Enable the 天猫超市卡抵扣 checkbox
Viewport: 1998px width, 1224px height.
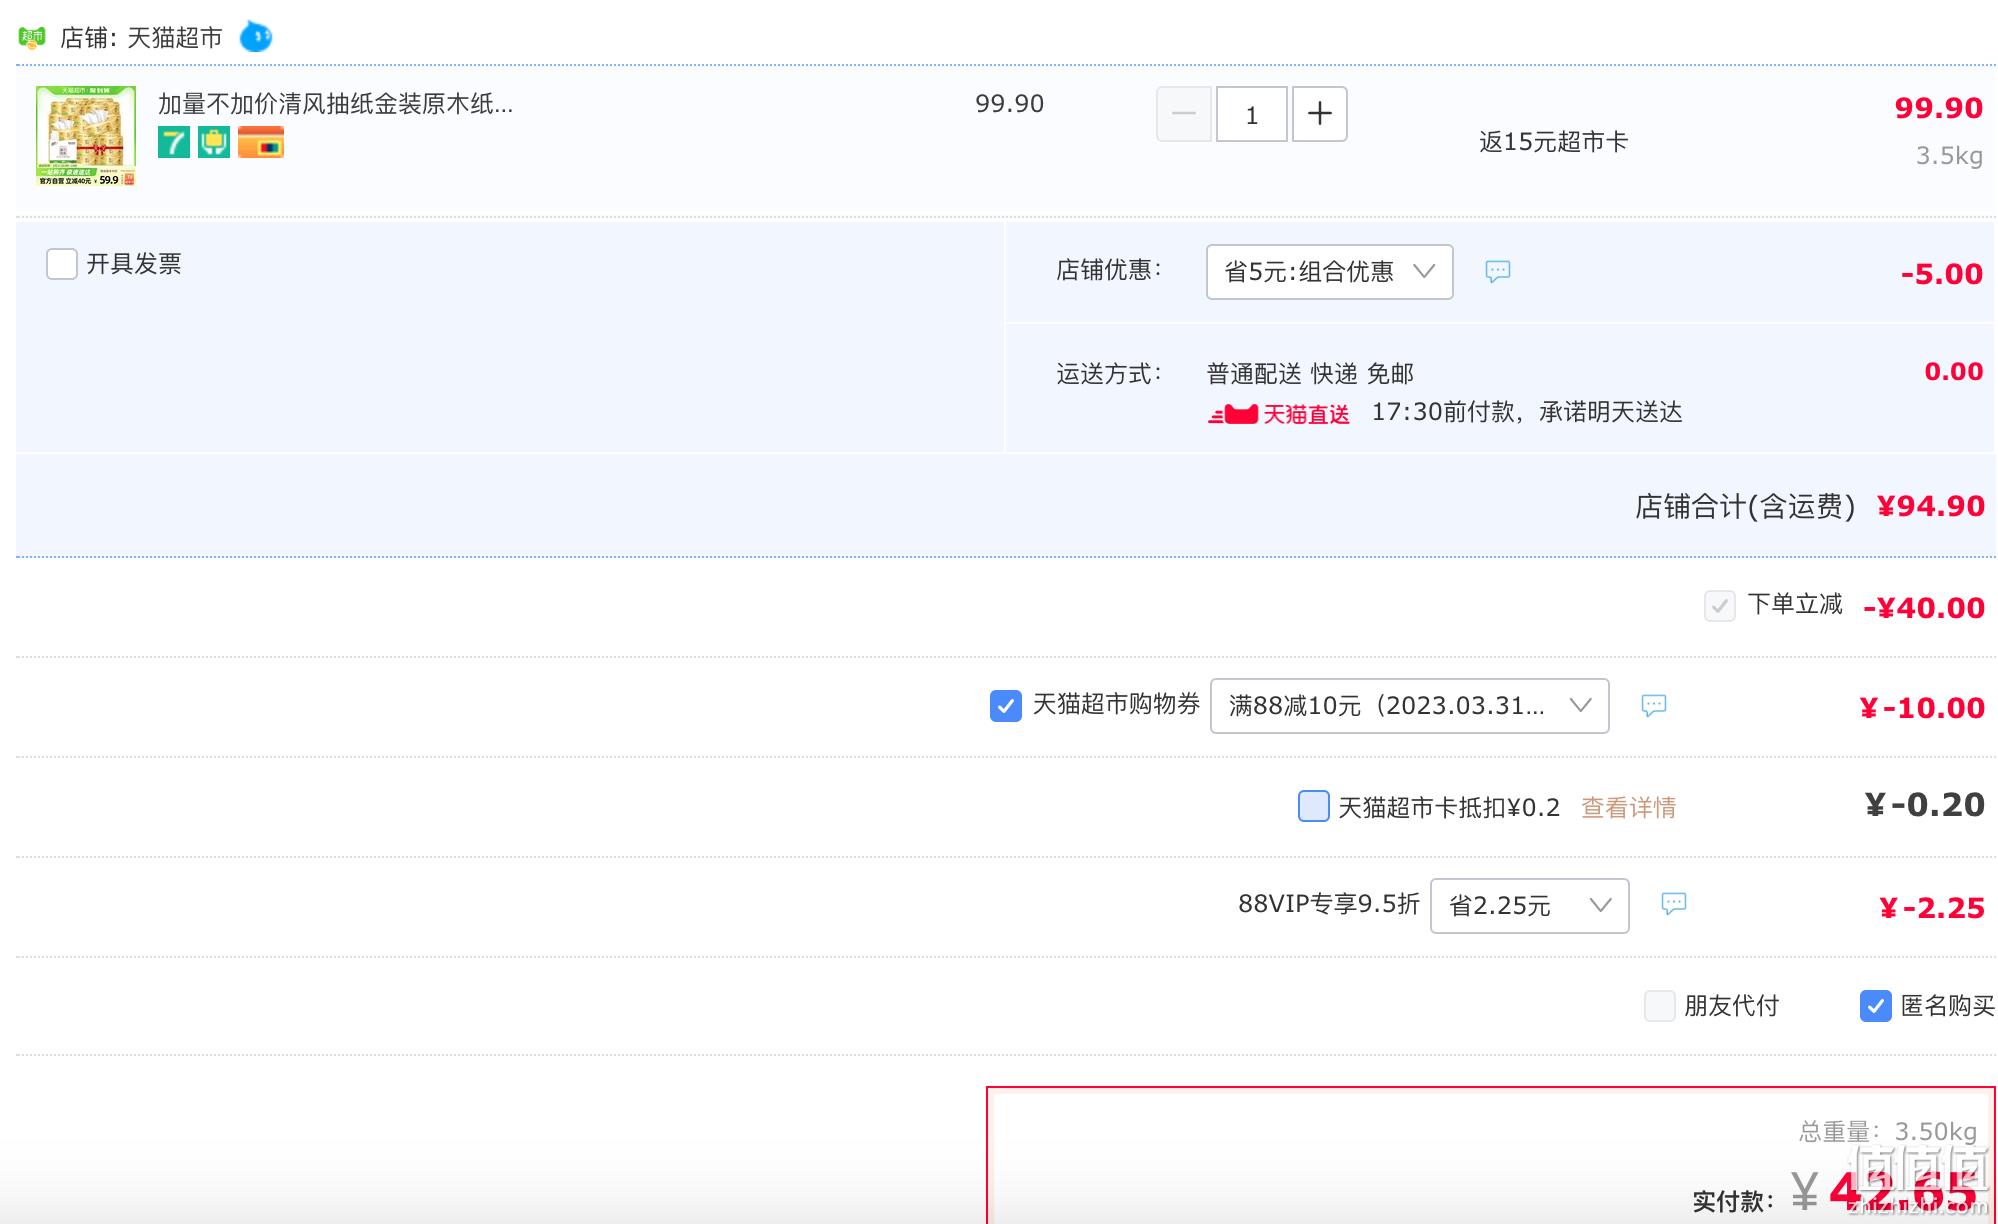(x=1313, y=806)
